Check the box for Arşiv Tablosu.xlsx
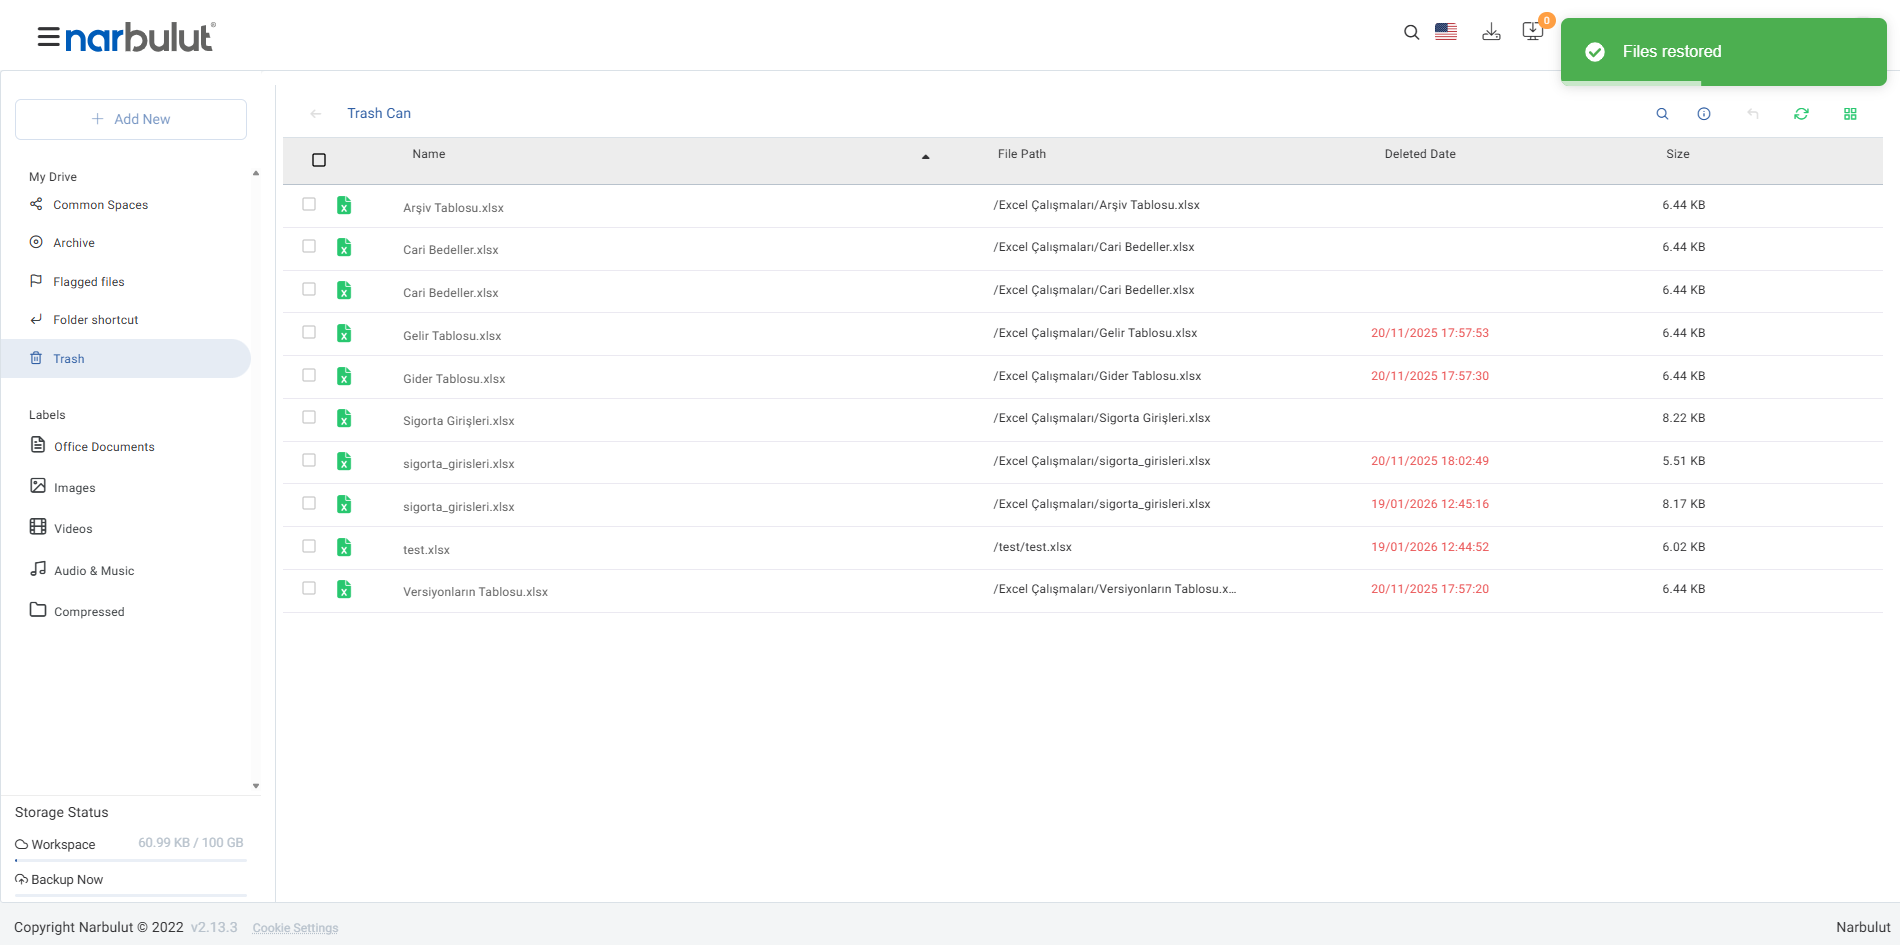Viewport: 1900px width, 945px height. tap(309, 204)
